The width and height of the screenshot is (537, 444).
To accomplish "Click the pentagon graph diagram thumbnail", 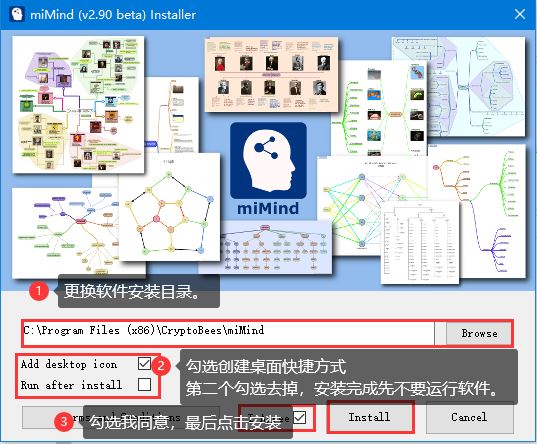I will (169, 207).
